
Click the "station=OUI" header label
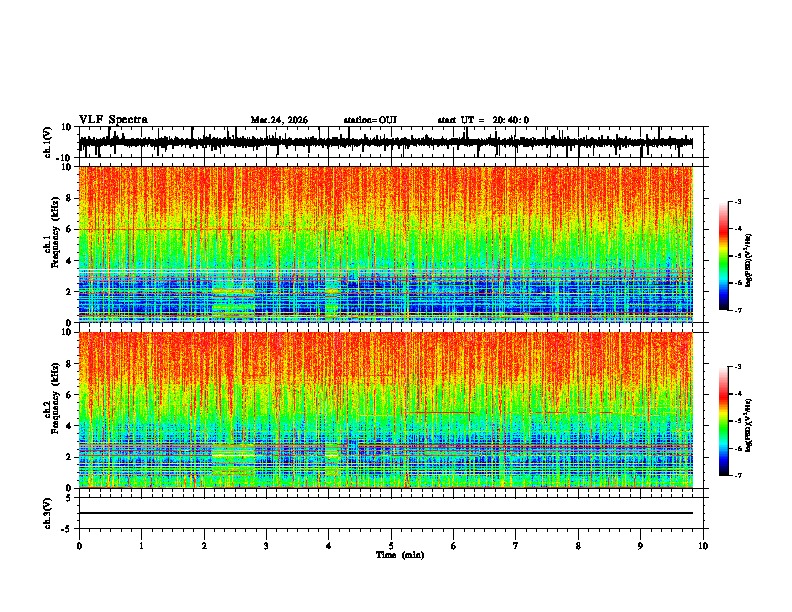click(370, 120)
